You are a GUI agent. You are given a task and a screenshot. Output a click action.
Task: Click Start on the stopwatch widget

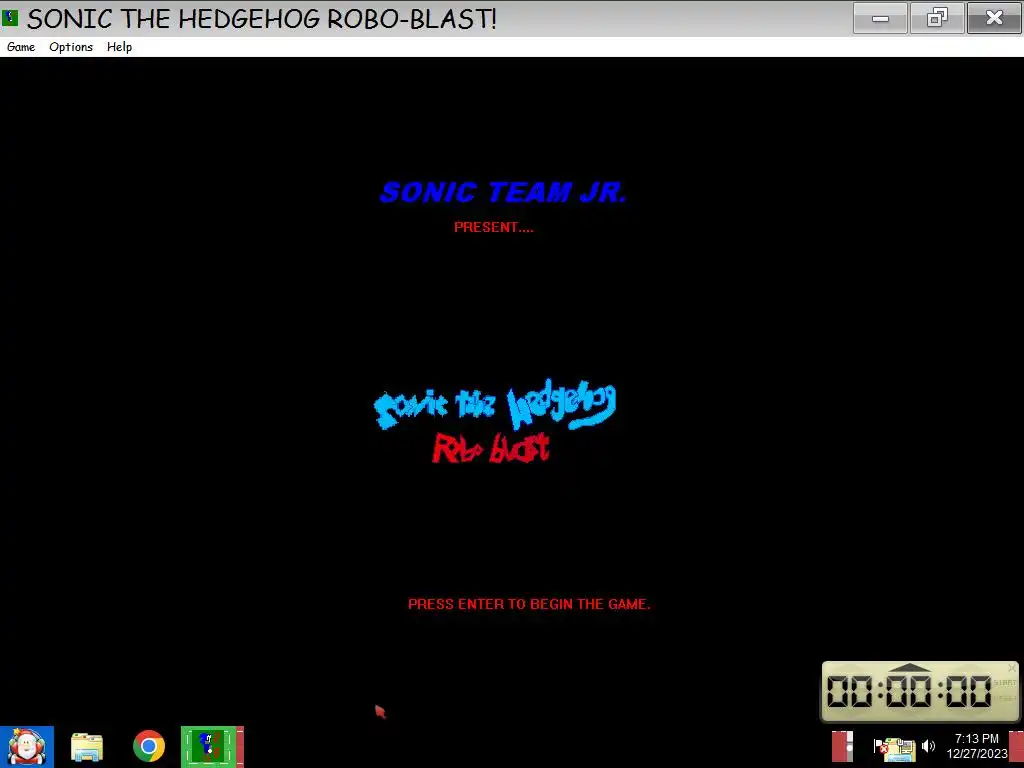pos(1004,682)
